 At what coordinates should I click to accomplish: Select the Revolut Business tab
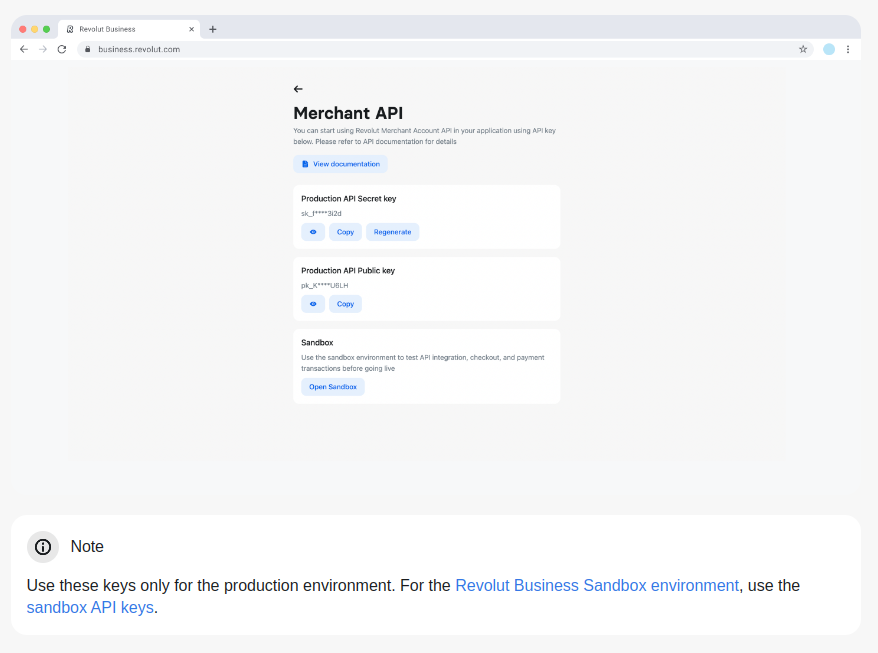[129, 29]
